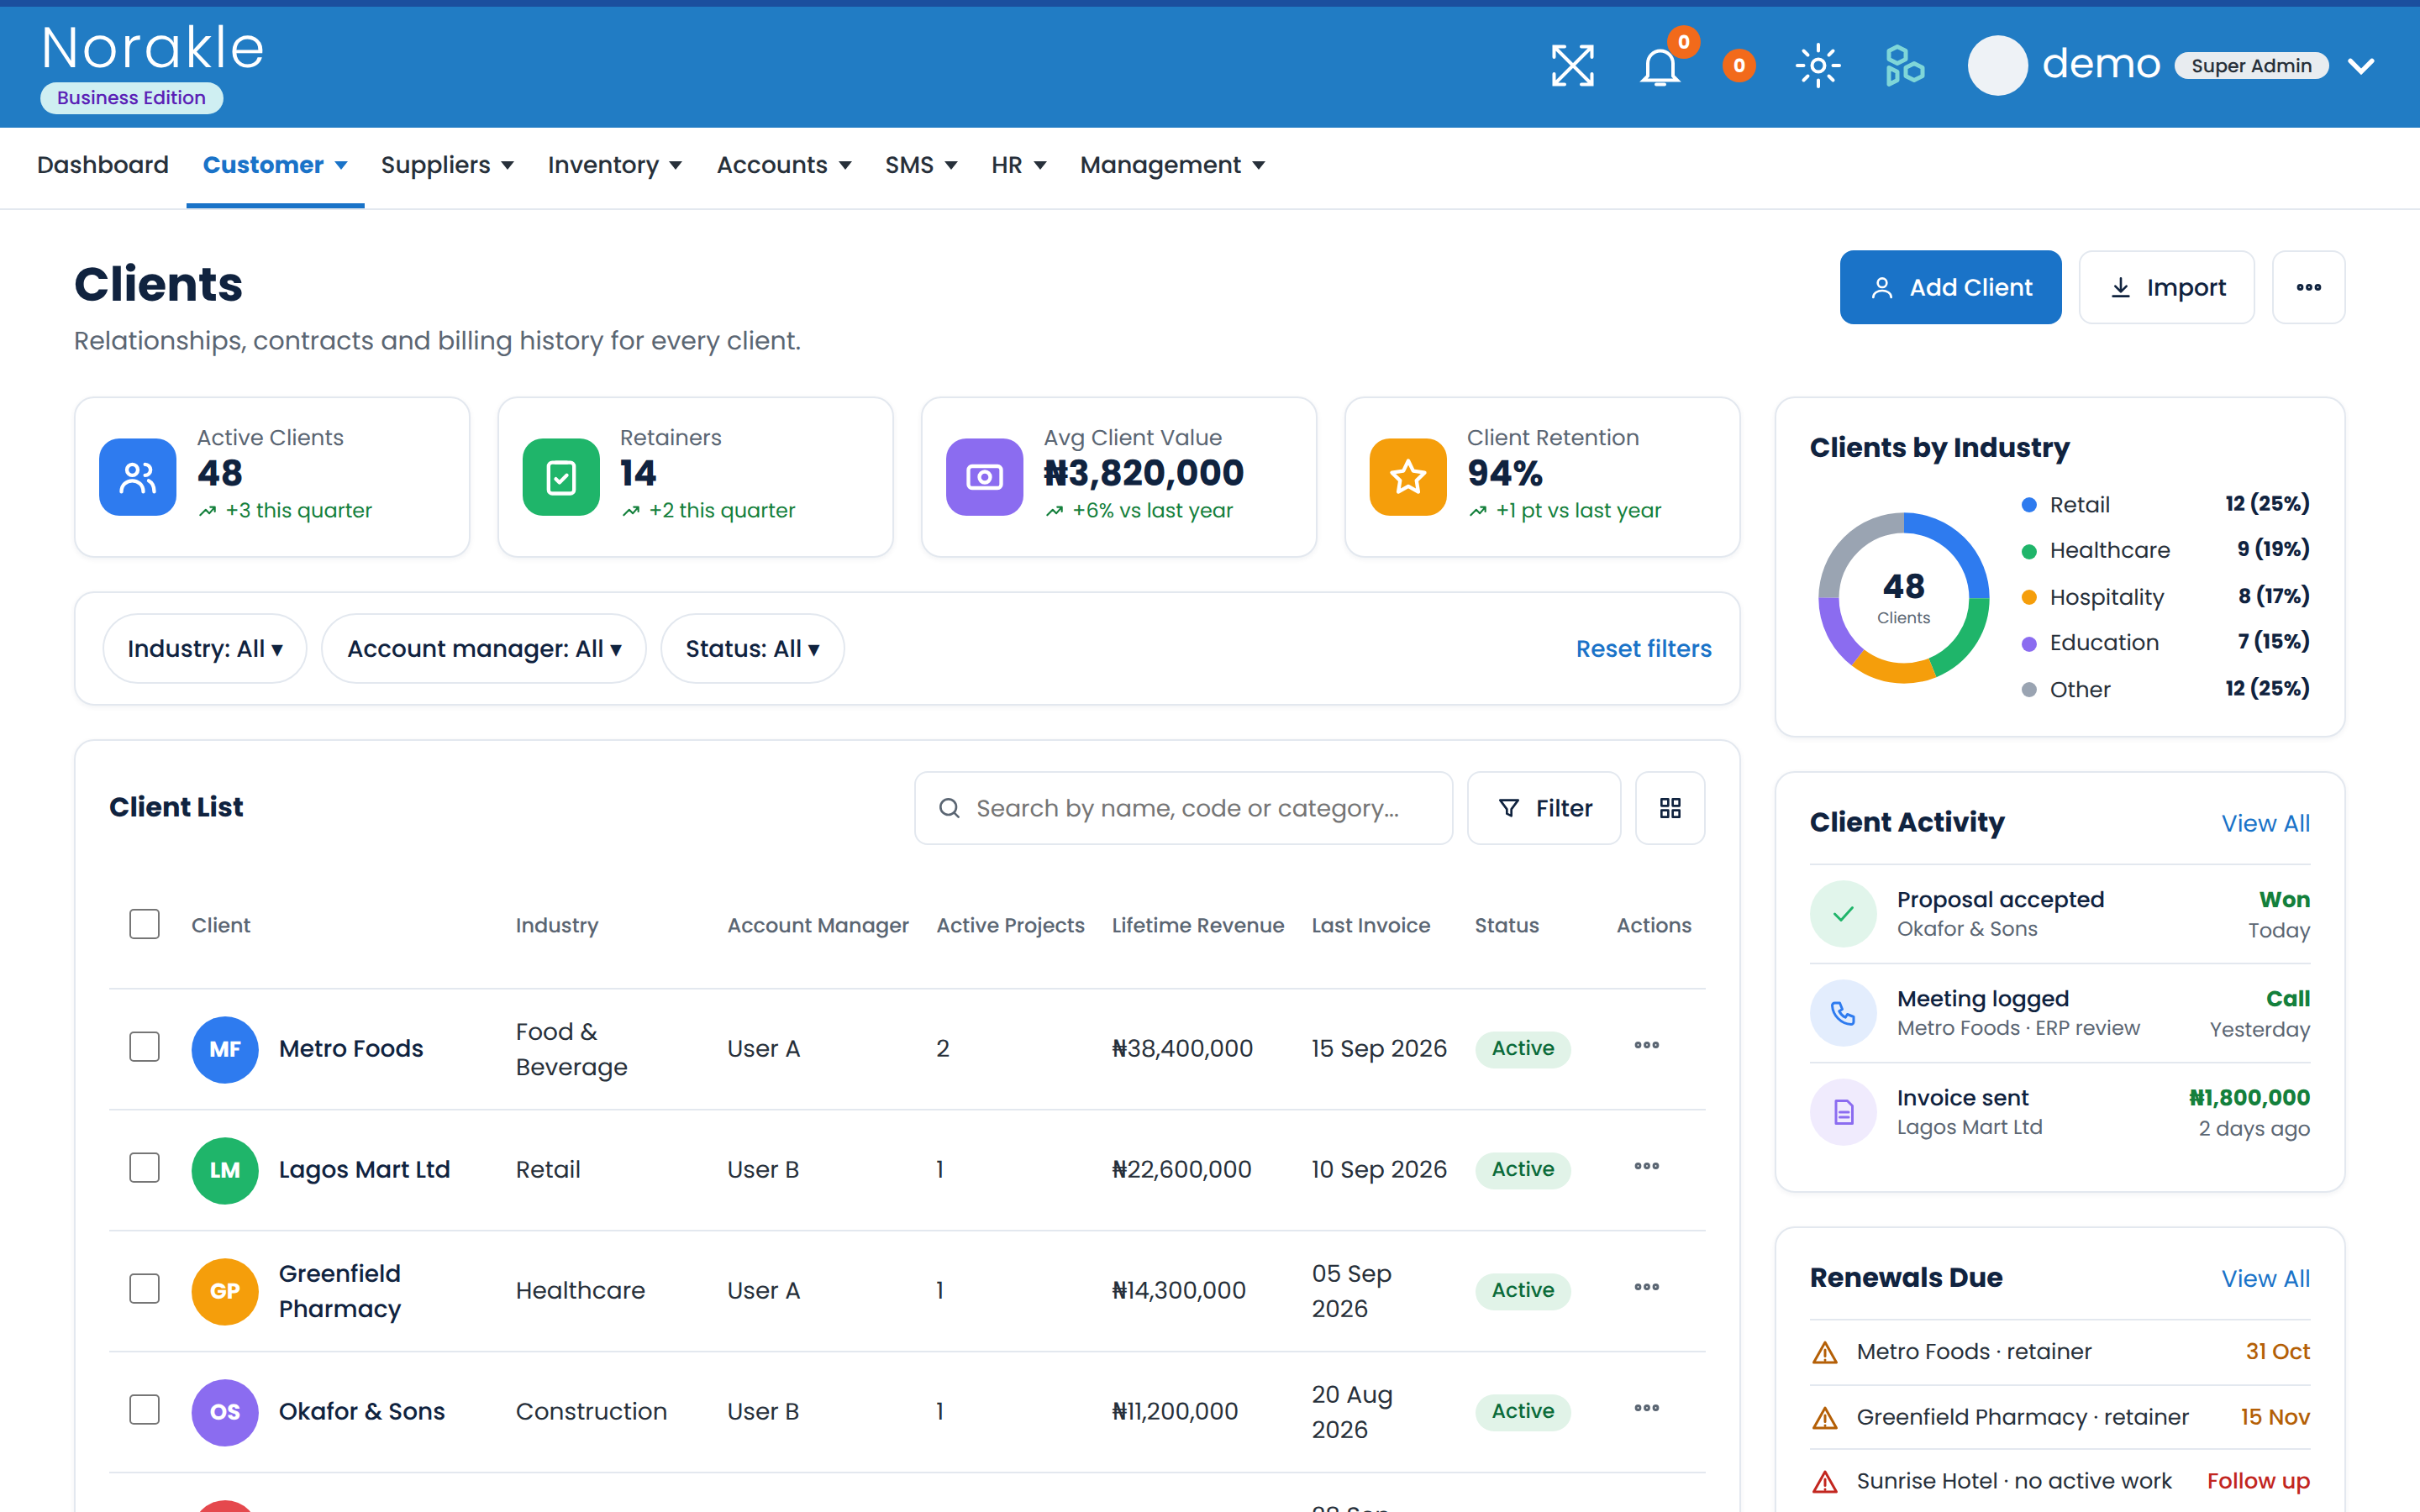The width and height of the screenshot is (2420, 1512).
Task: Open the notifications bell
Action: pos(1660,67)
